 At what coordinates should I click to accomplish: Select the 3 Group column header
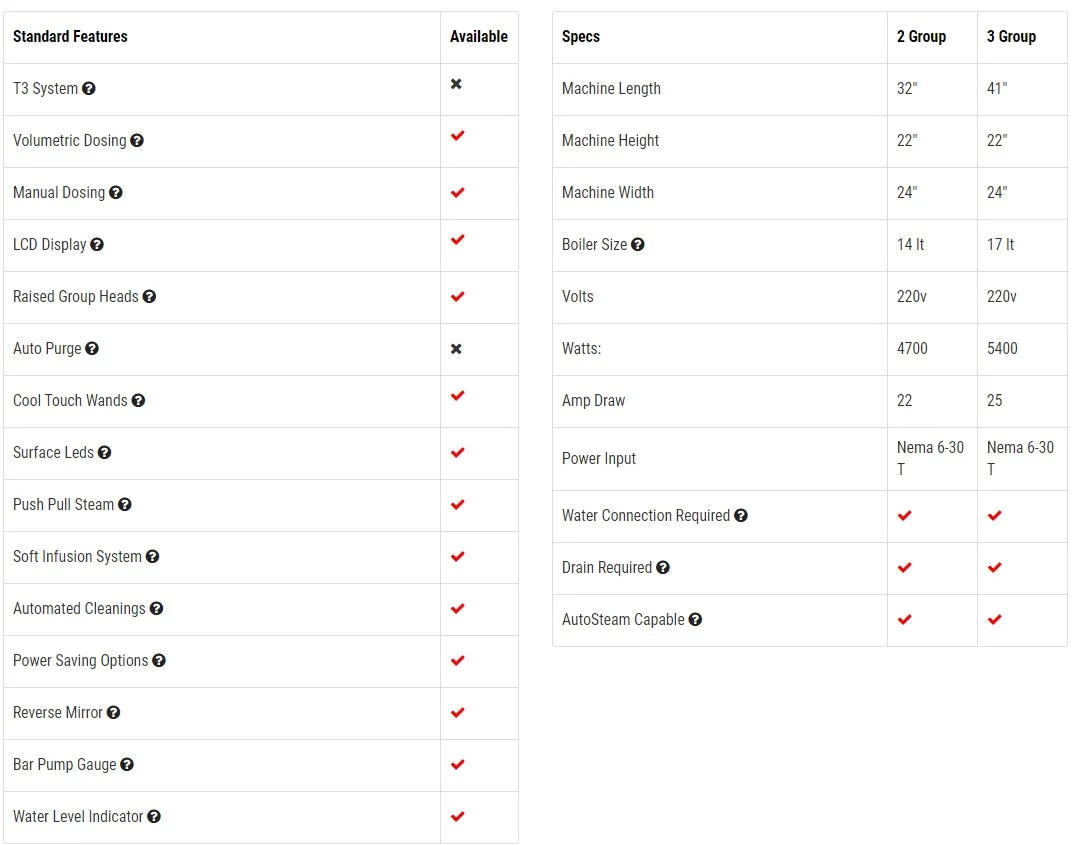(1011, 36)
